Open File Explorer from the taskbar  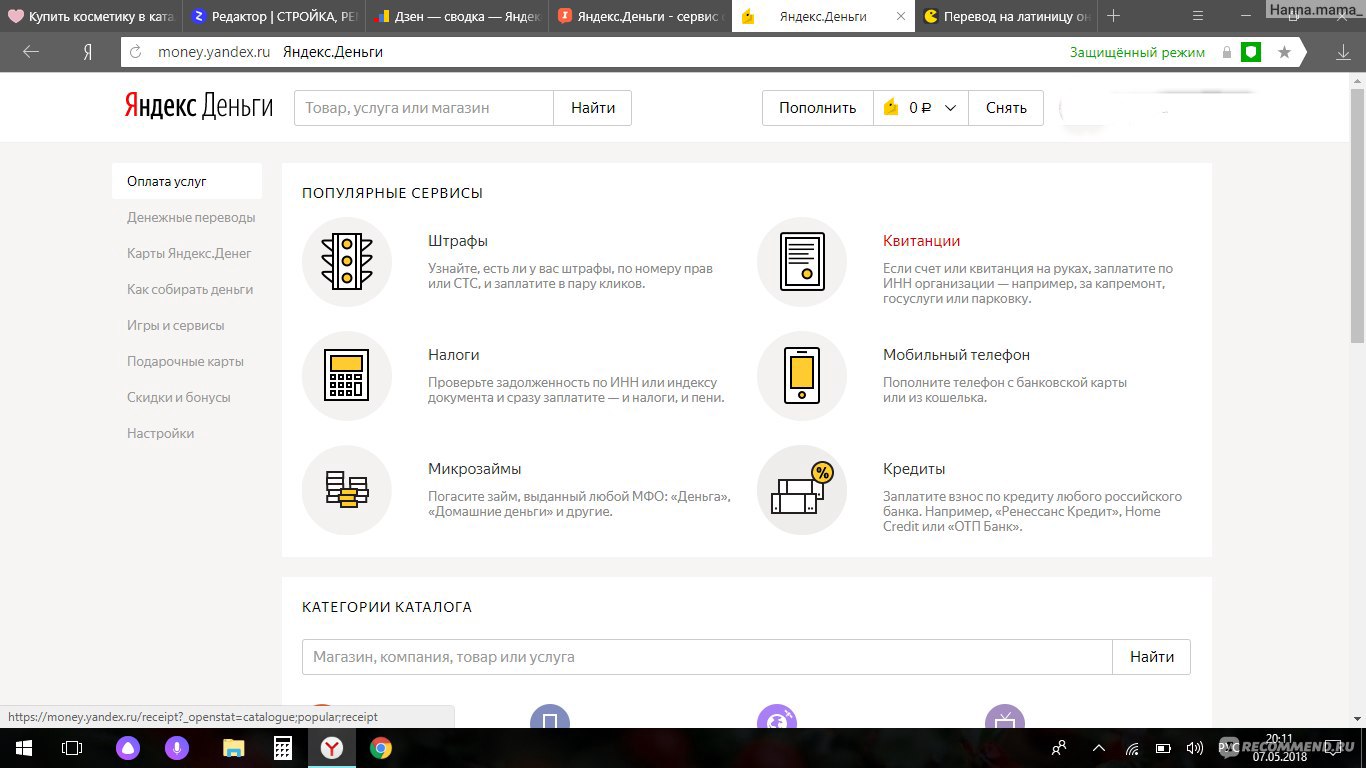pyautogui.click(x=233, y=748)
